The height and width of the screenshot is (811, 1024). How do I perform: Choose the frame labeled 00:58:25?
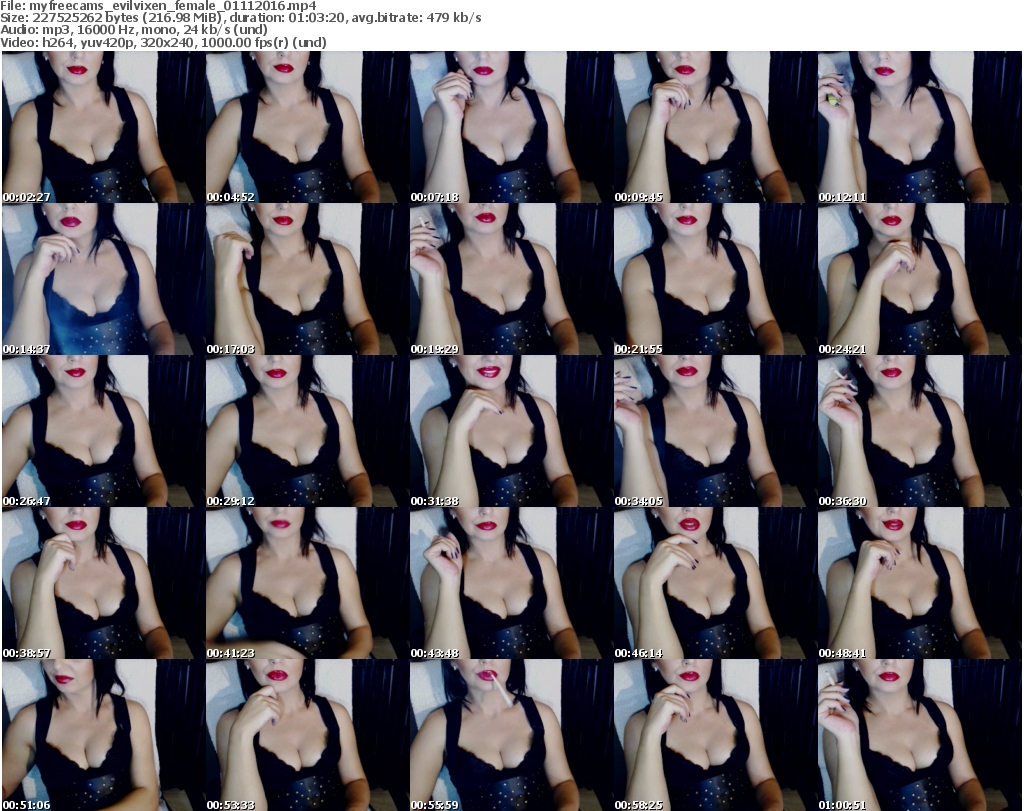715,735
